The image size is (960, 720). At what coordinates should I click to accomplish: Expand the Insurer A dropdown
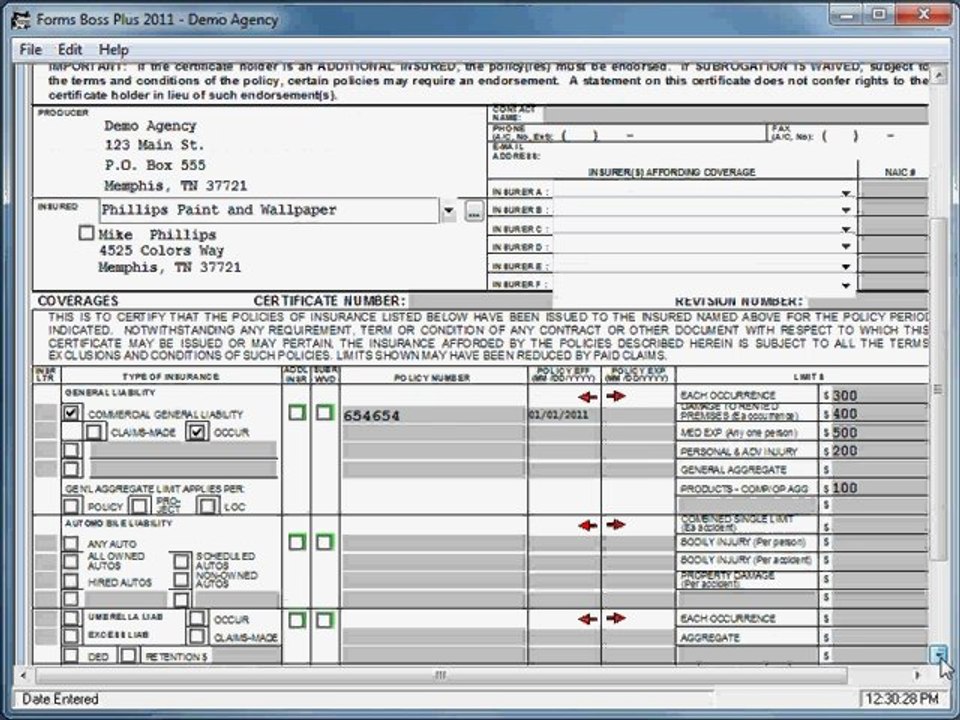click(846, 193)
